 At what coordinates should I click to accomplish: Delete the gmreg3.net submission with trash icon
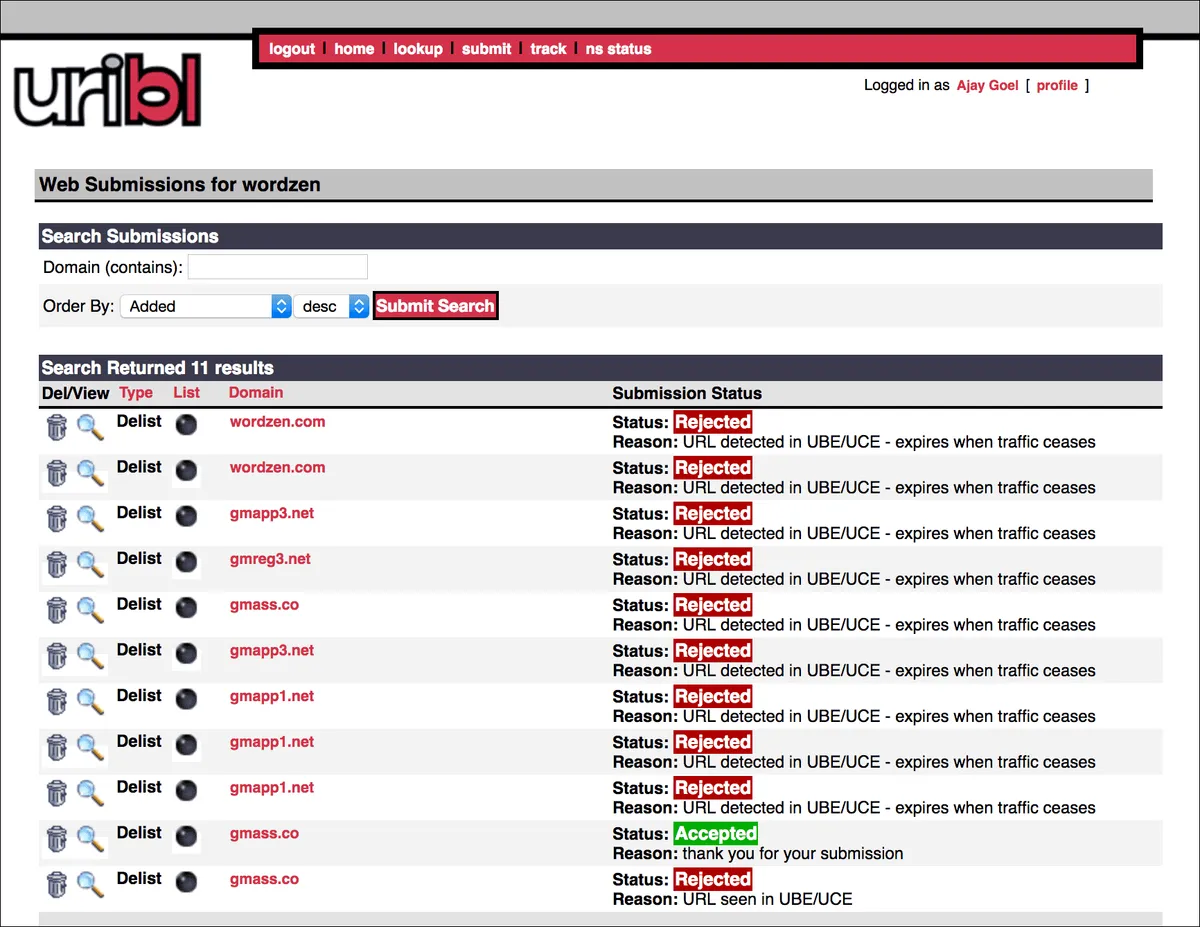click(x=57, y=565)
